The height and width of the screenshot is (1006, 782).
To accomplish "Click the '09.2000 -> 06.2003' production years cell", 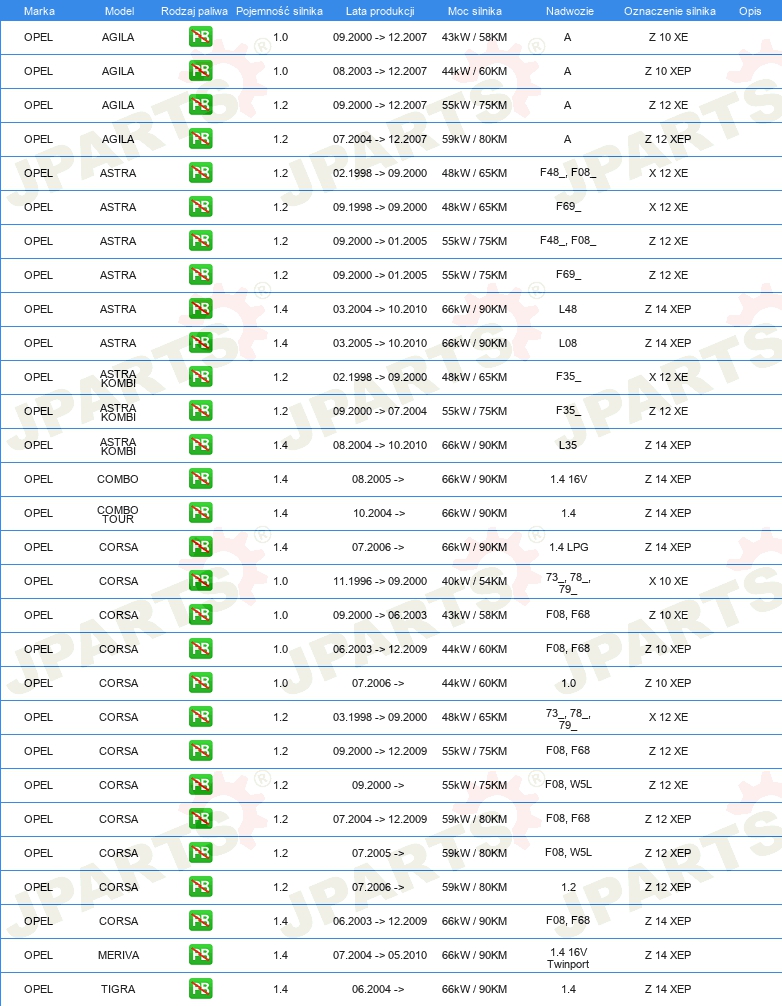I will (380, 615).
